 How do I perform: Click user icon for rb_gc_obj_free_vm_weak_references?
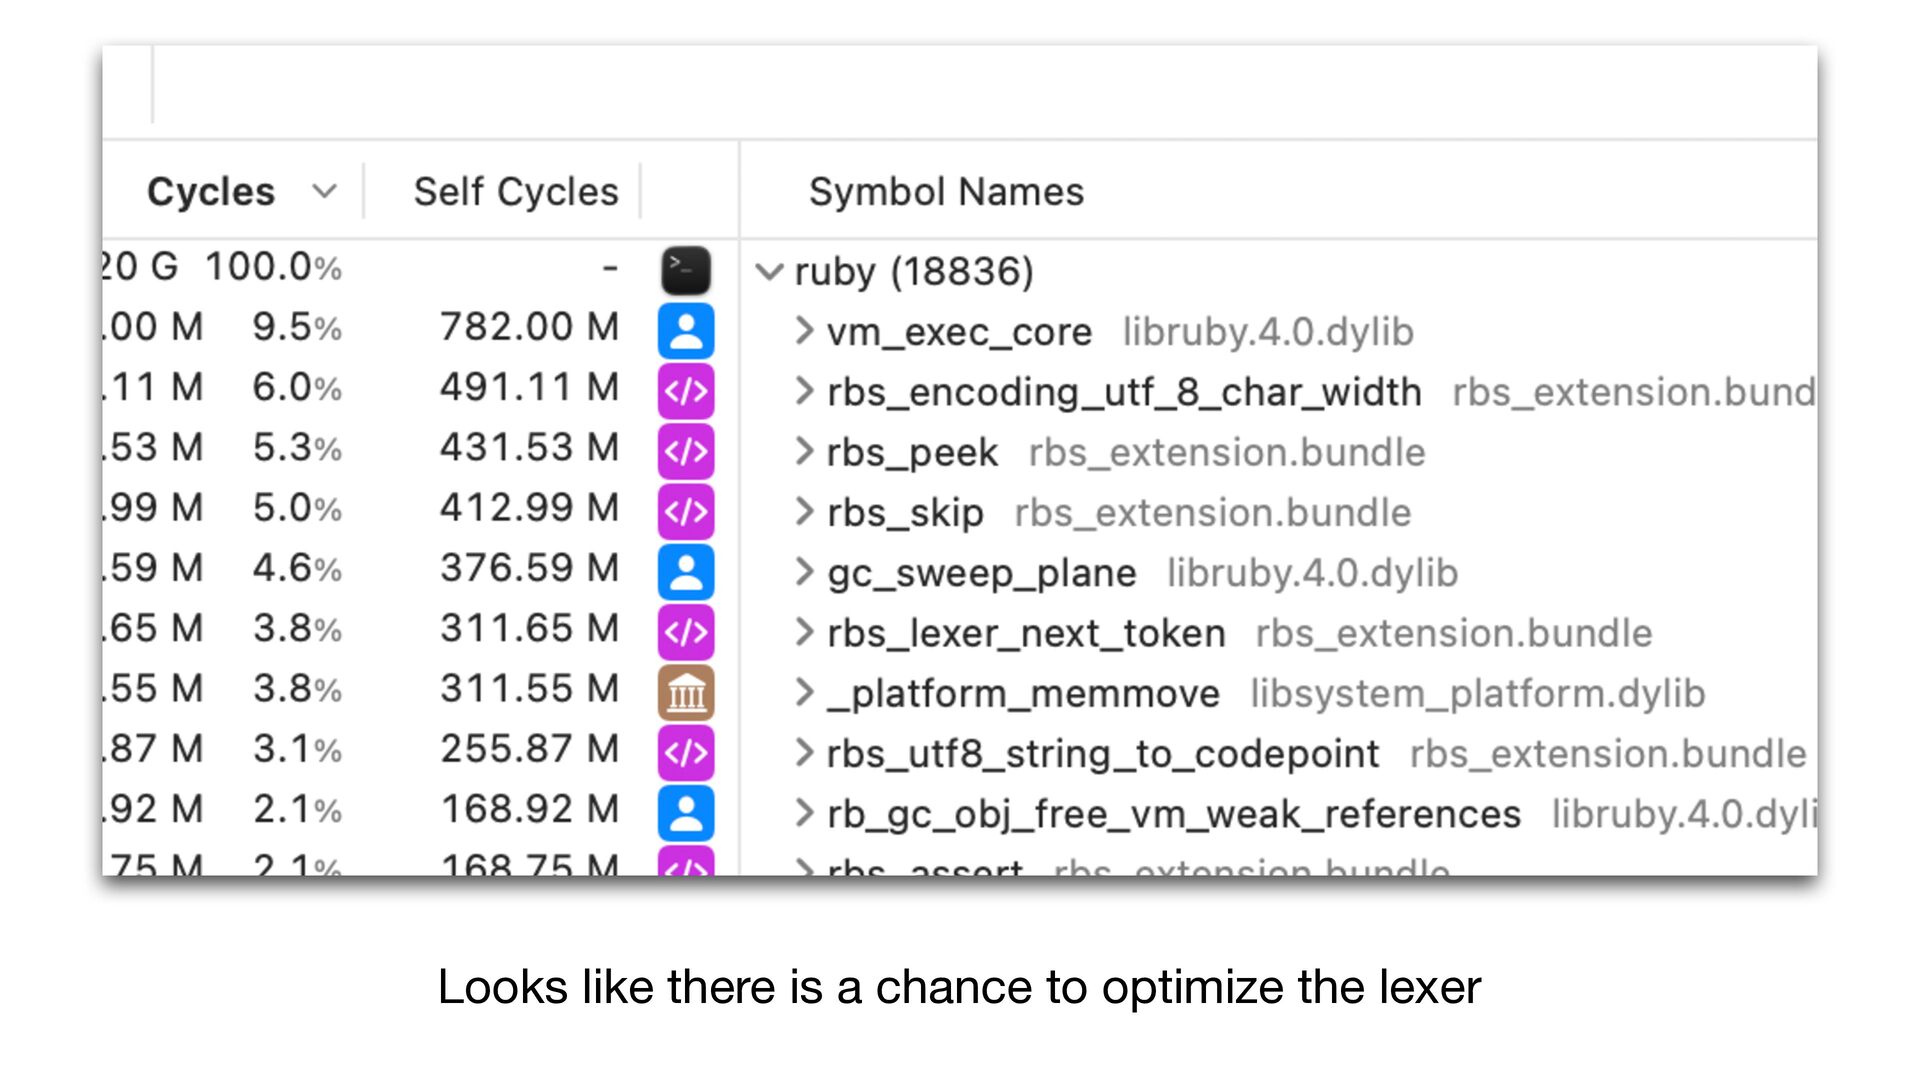(x=686, y=813)
